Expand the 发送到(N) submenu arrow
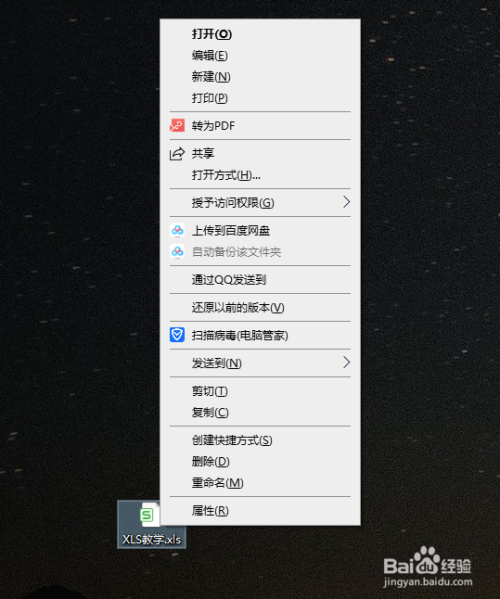 pos(346,362)
